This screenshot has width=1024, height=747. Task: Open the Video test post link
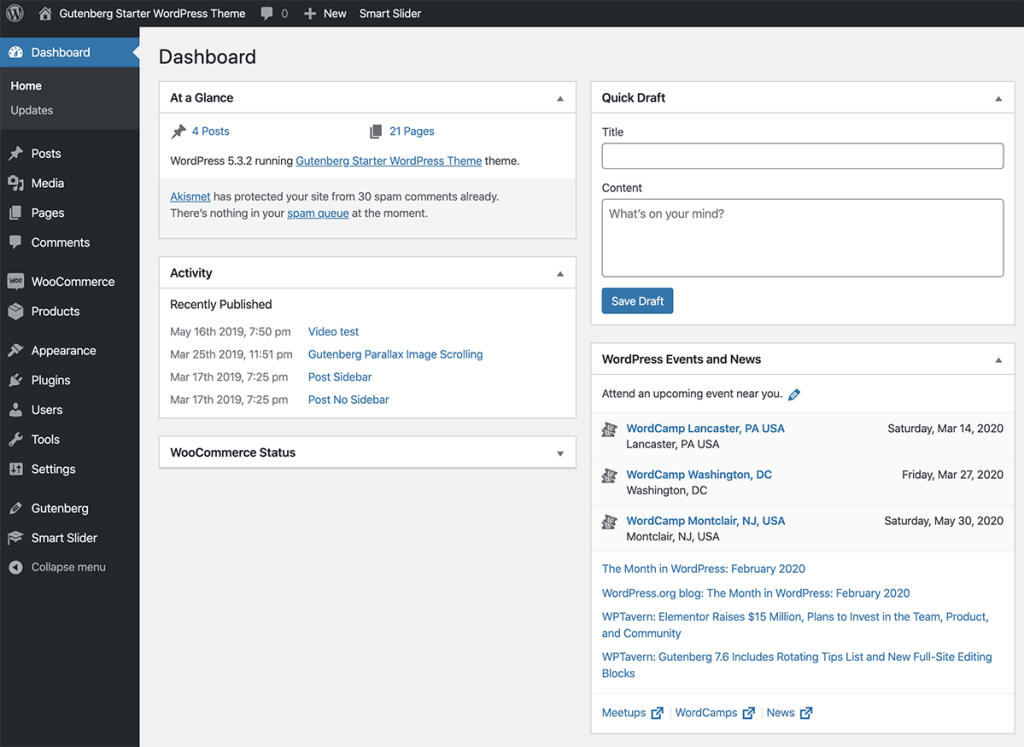333,332
